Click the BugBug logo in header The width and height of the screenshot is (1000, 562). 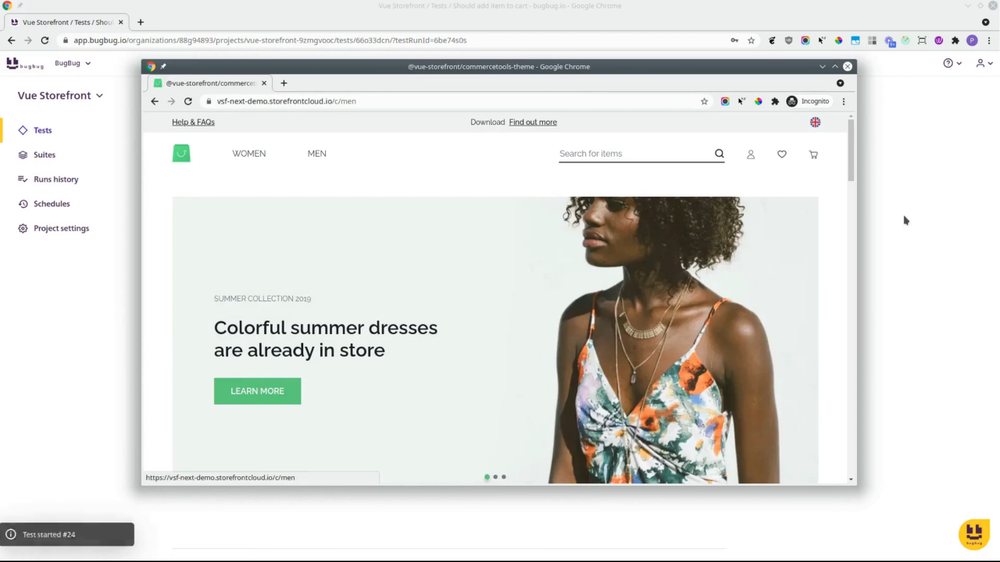(x=25, y=63)
